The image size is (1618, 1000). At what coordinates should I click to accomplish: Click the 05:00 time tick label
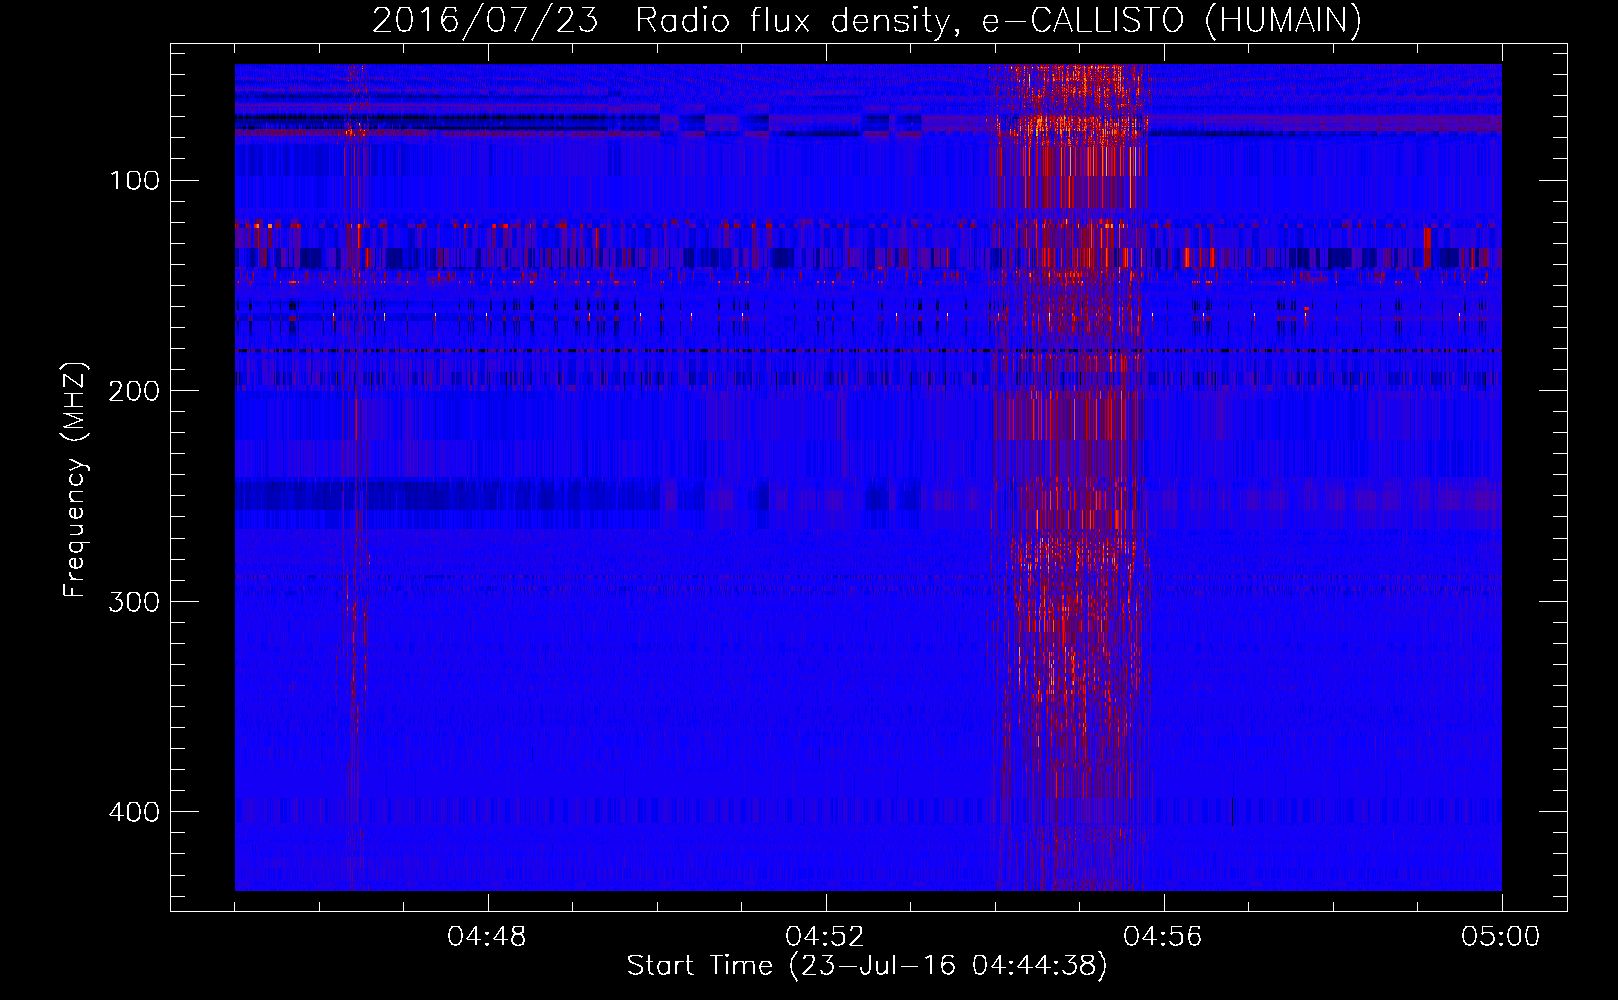(x=1501, y=937)
